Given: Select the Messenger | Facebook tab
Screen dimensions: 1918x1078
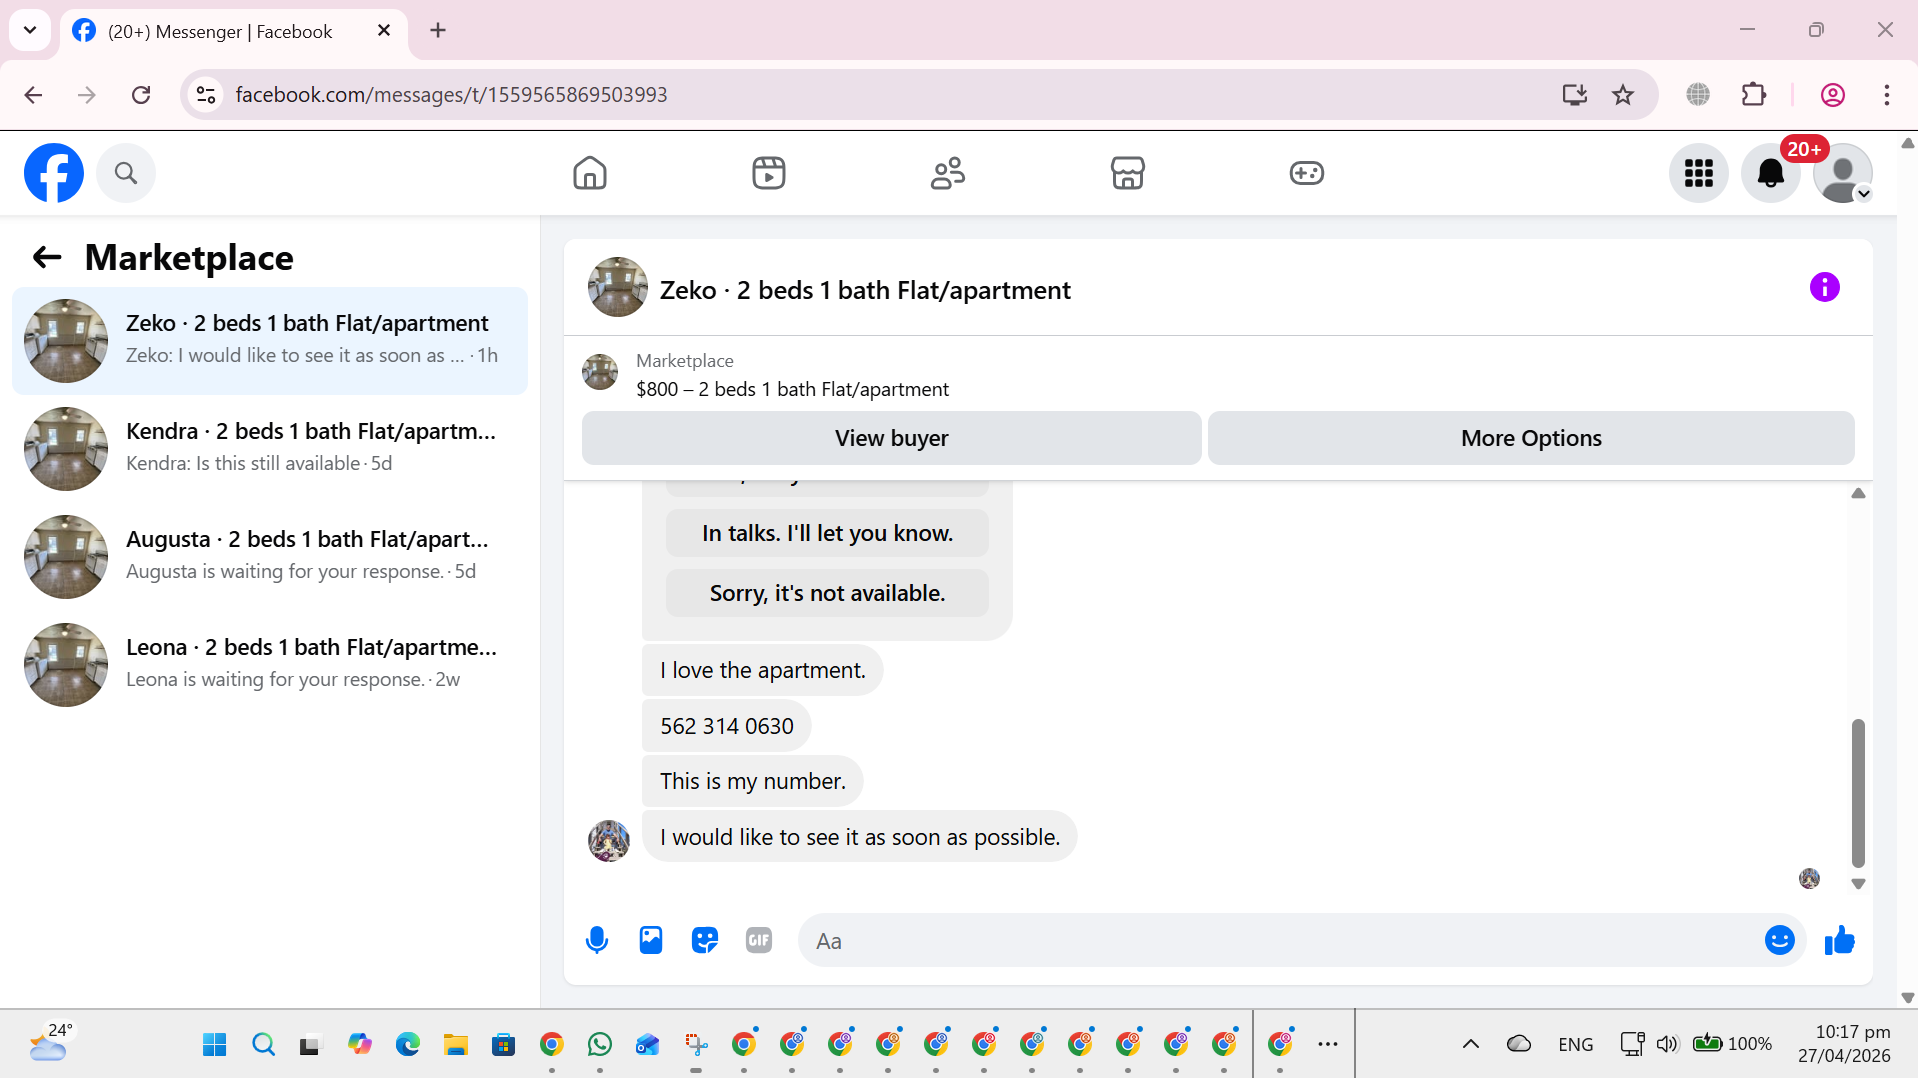Looking at the screenshot, I should [234, 32].
